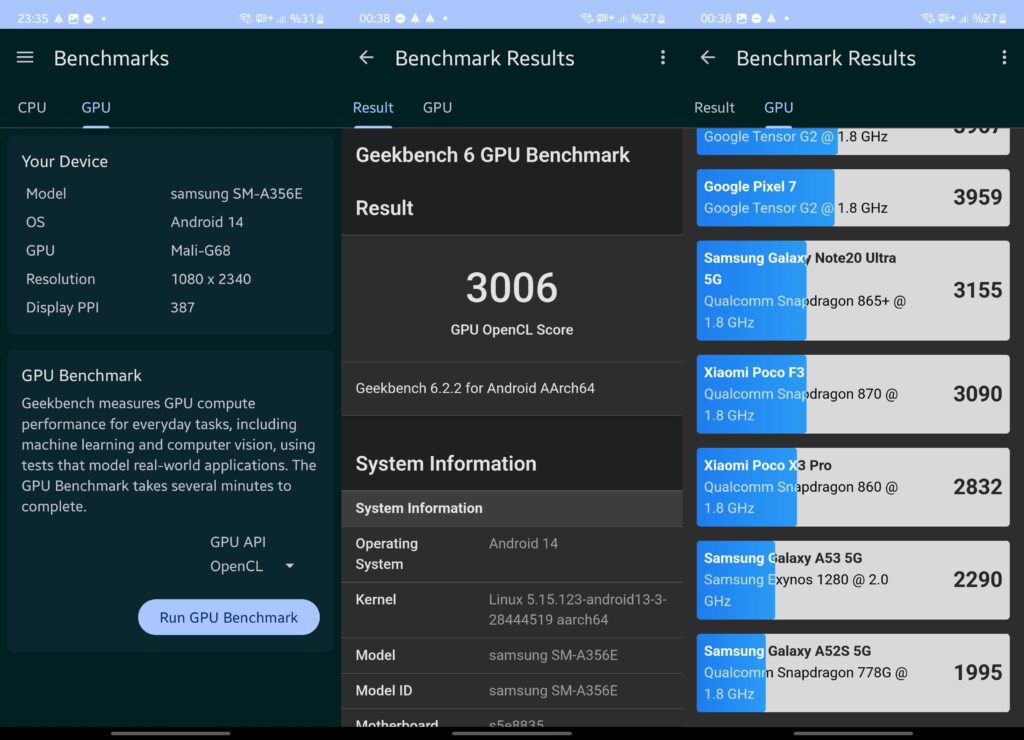Tap the Samsung Galaxy A53 5G entry
Viewport: 1024px width, 740px height.
click(852, 579)
